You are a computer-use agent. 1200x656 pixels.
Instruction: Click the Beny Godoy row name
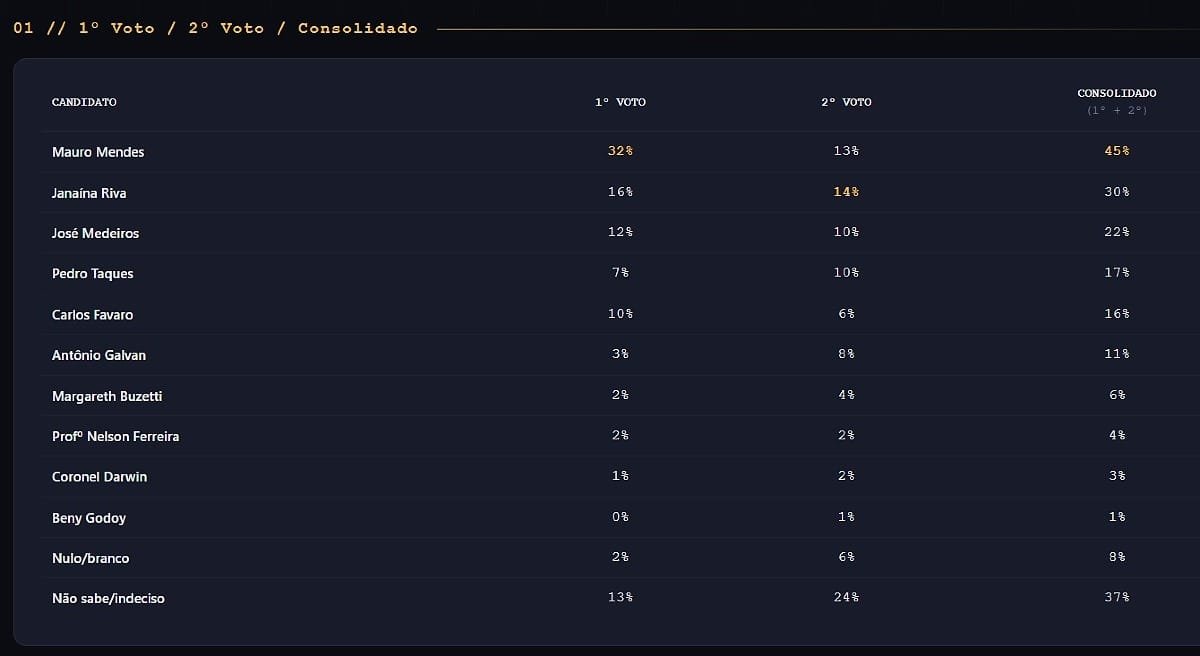pos(89,518)
